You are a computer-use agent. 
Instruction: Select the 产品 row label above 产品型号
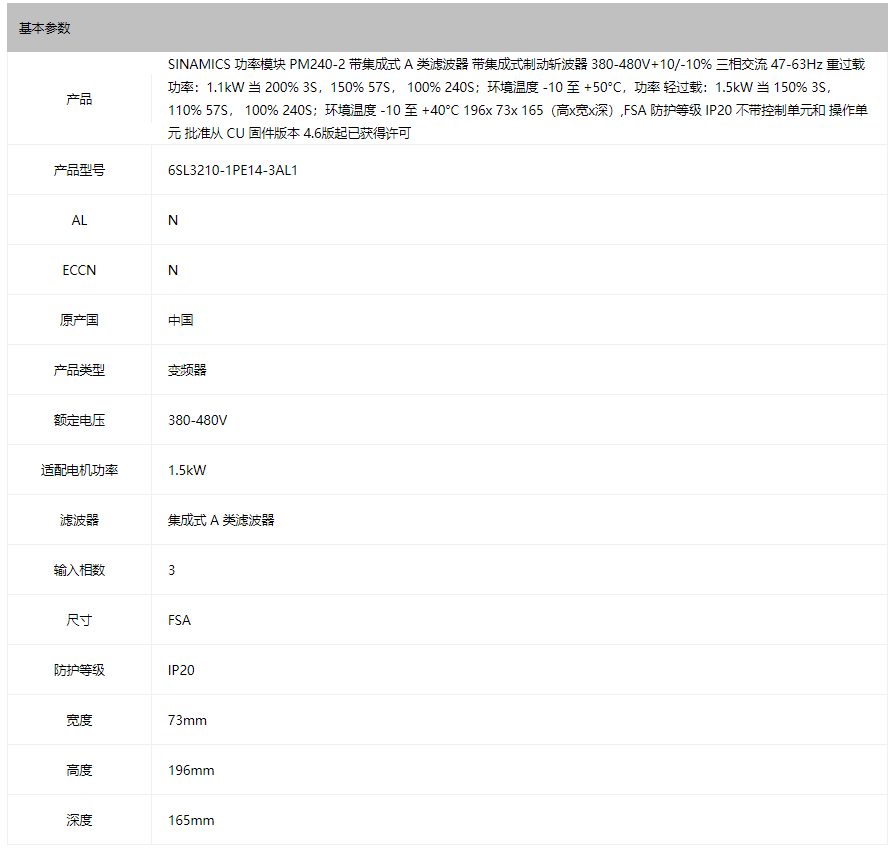click(x=79, y=99)
